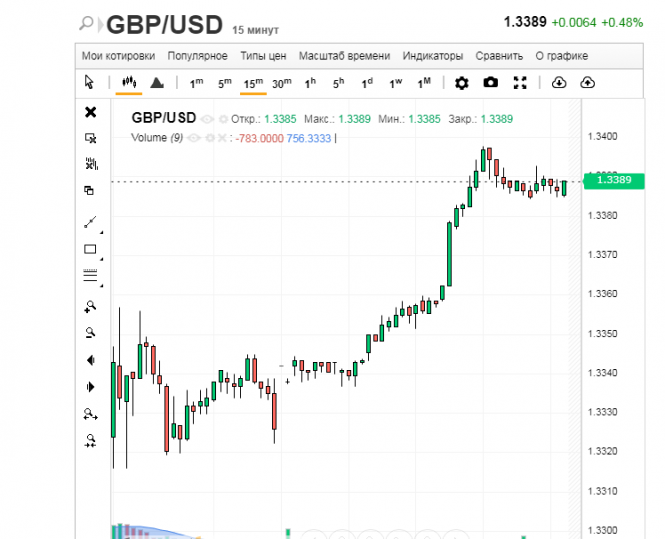
Task: Open the Мои котировки menu
Action: tap(118, 56)
